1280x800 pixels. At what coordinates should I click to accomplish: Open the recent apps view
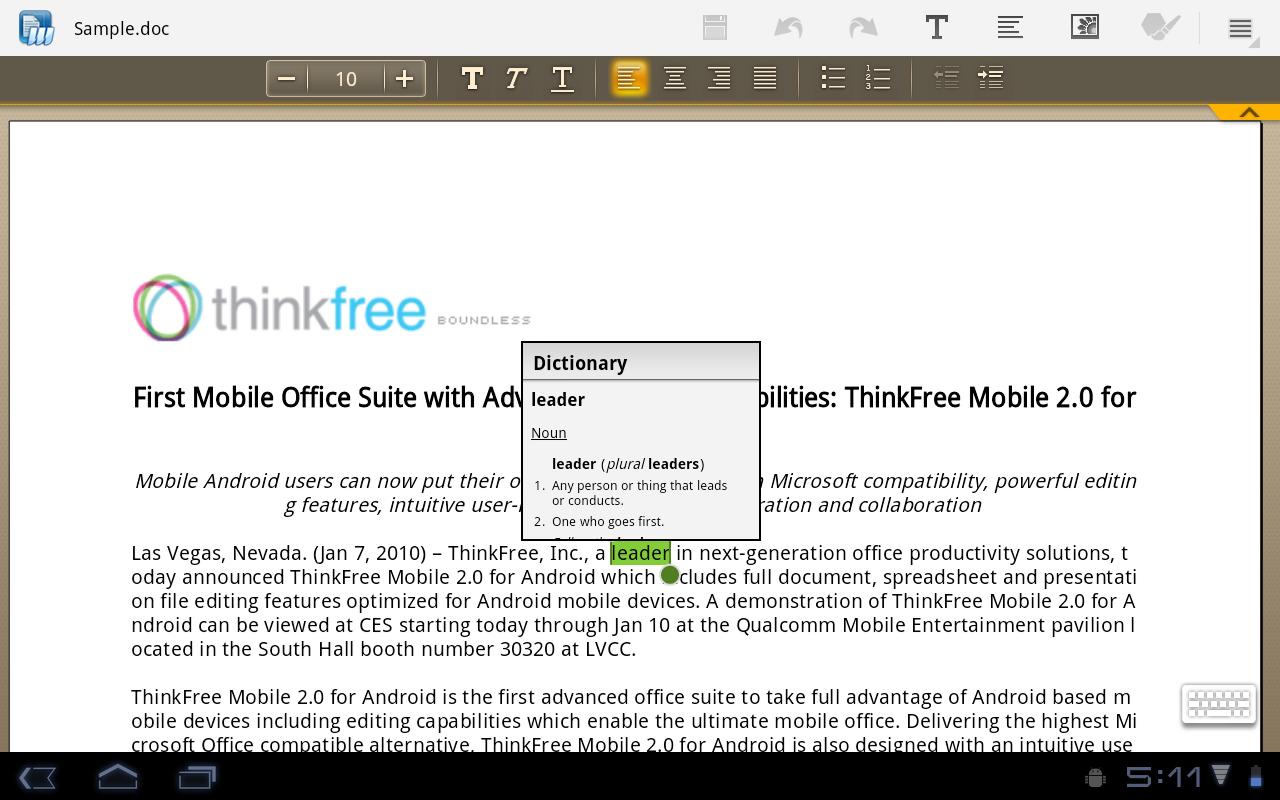pyautogui.click(x=197, y=777)
